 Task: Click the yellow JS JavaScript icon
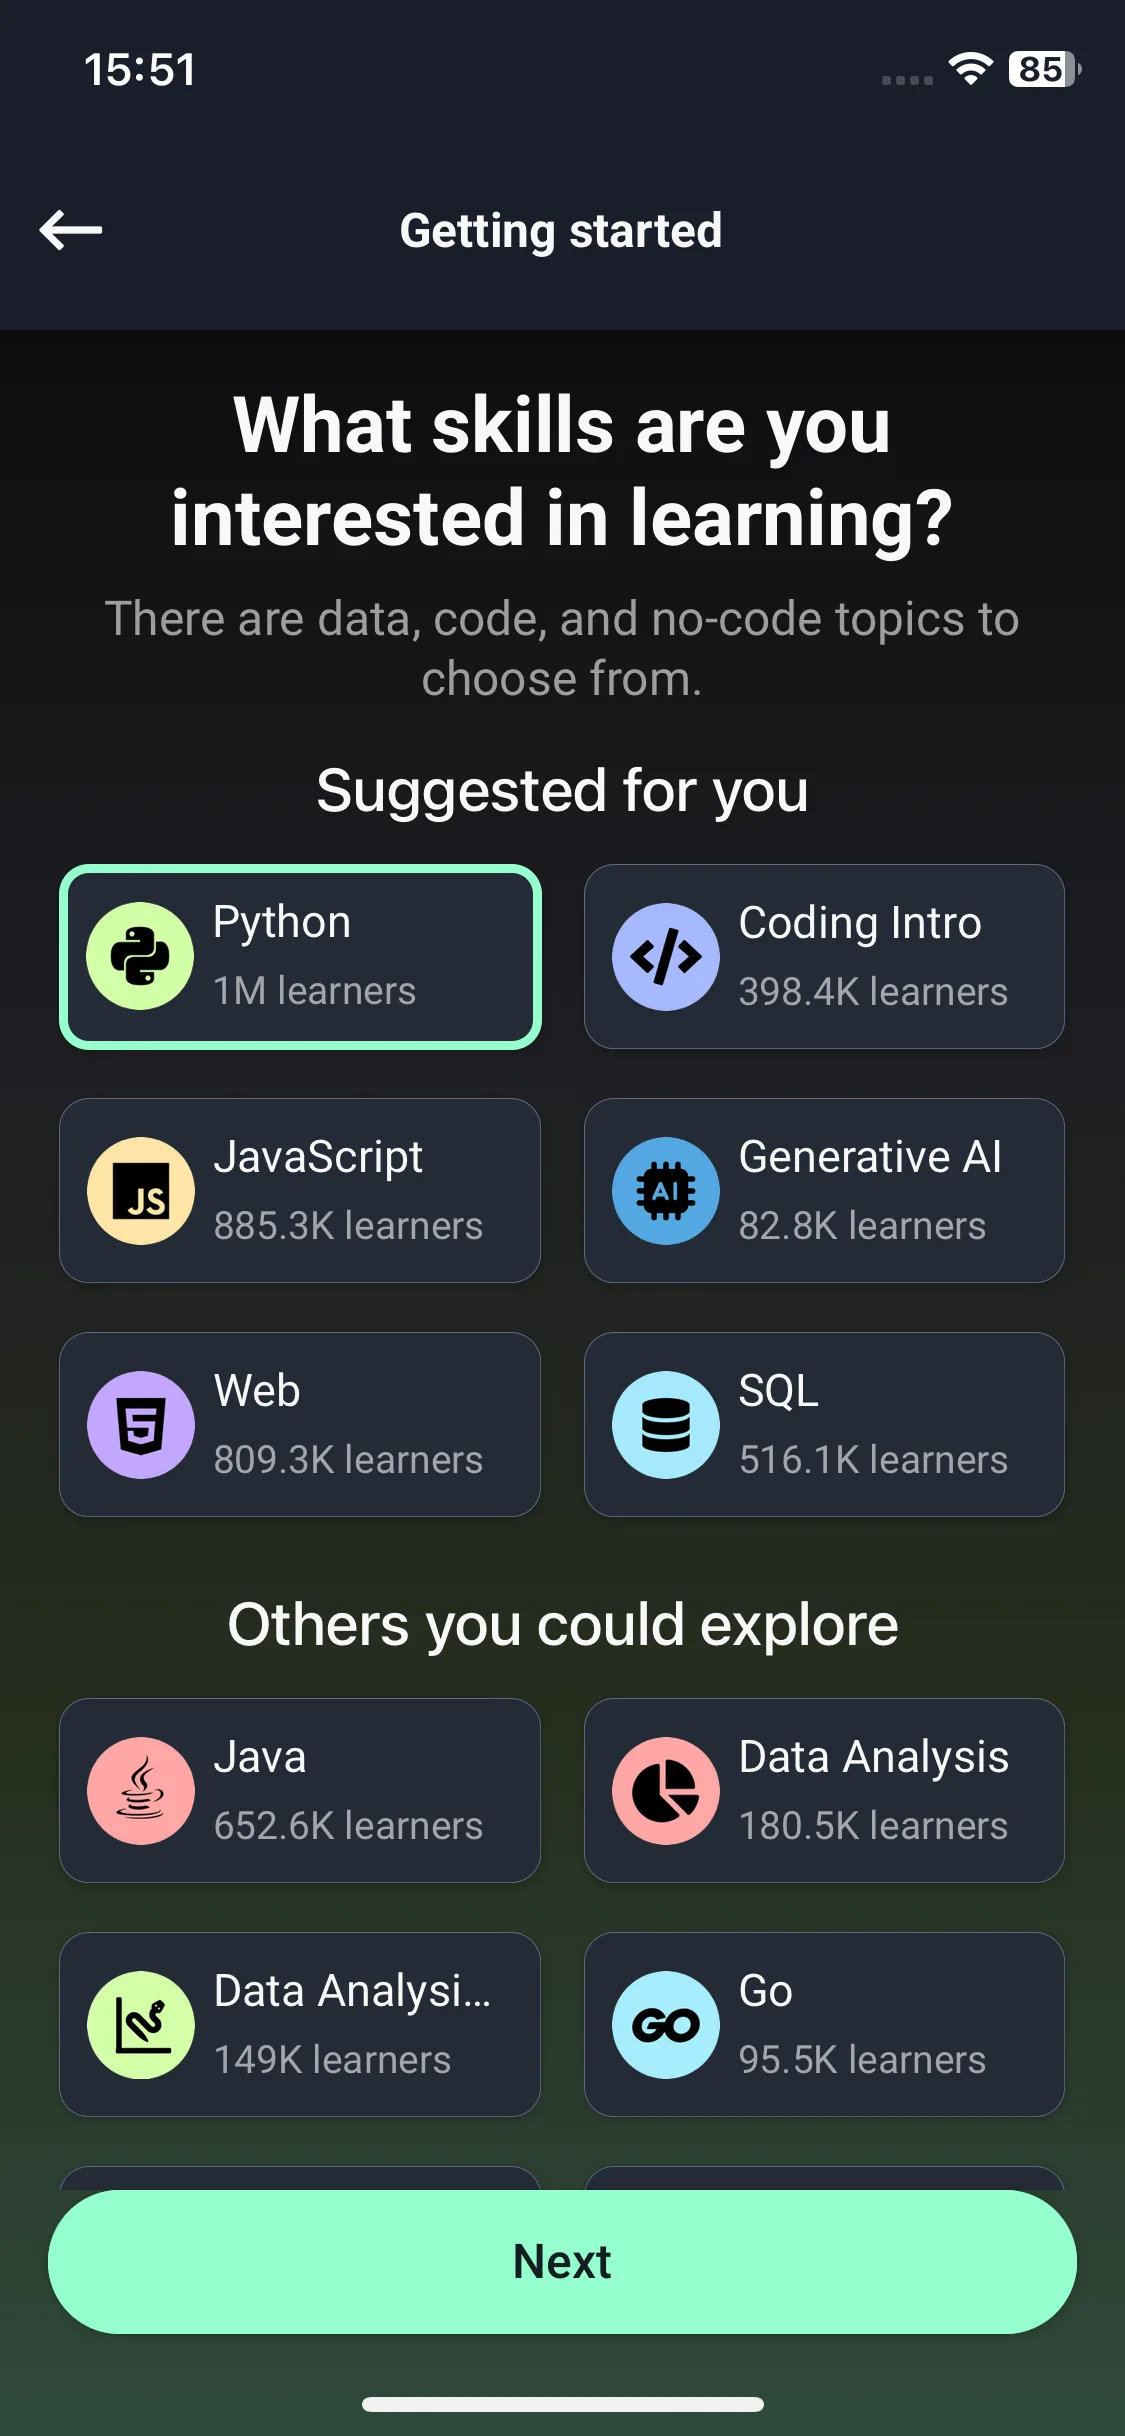[x=140, y=1190]
